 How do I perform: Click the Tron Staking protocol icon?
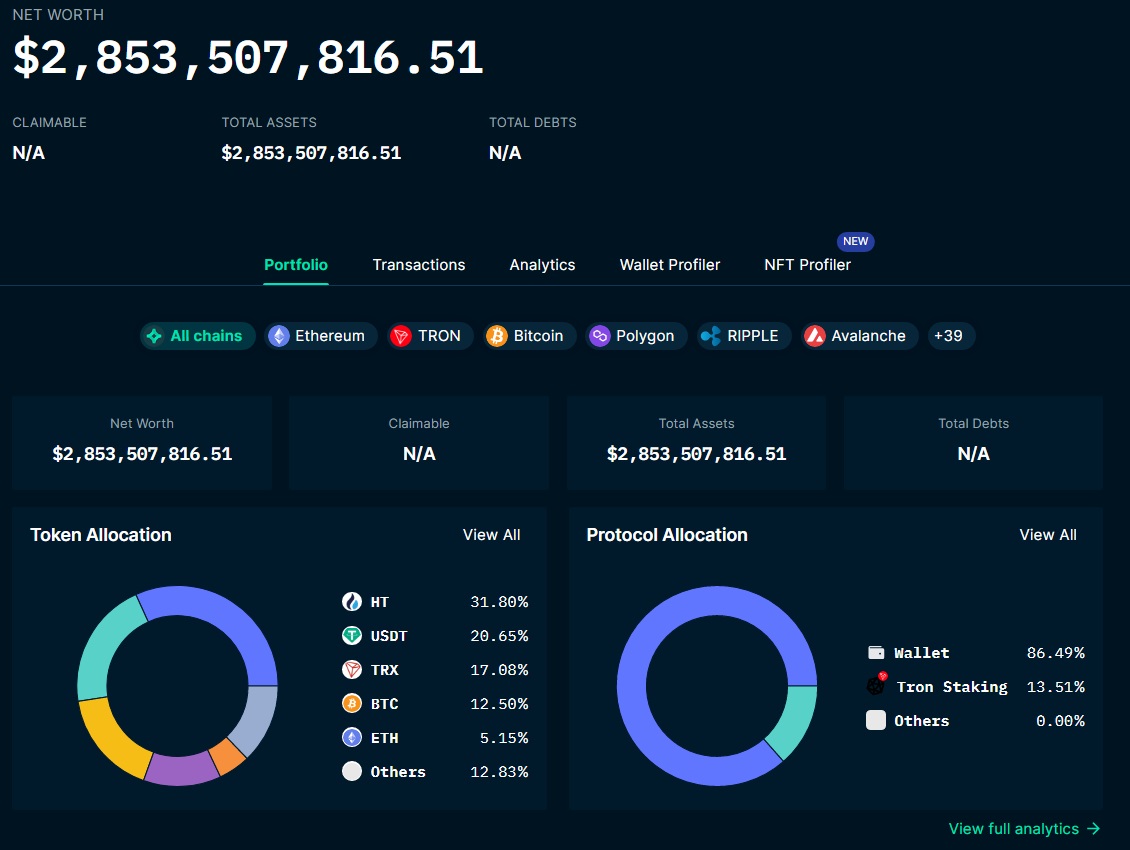tap(876, 683)
